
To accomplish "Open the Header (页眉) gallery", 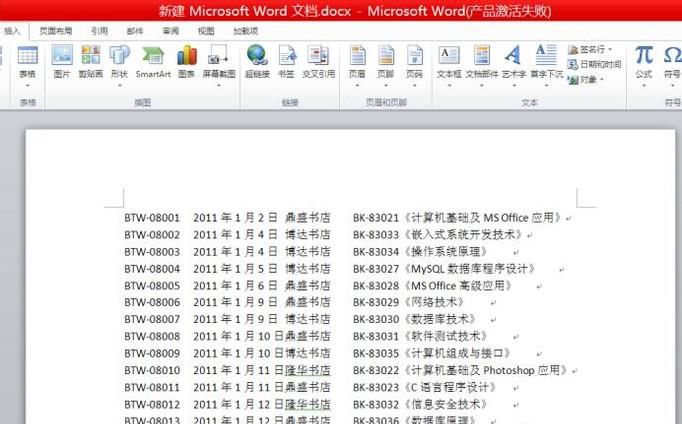I will [357, 65].
